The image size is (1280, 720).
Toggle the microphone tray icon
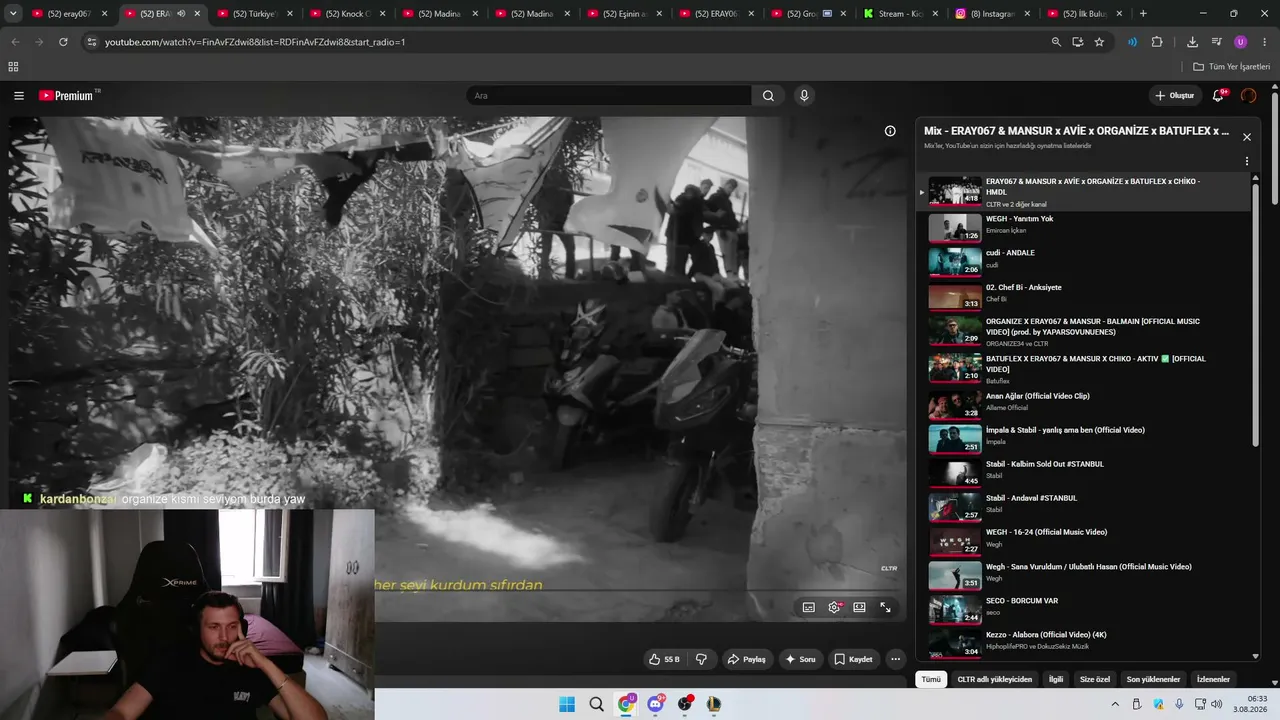(x=1179, y=704)
